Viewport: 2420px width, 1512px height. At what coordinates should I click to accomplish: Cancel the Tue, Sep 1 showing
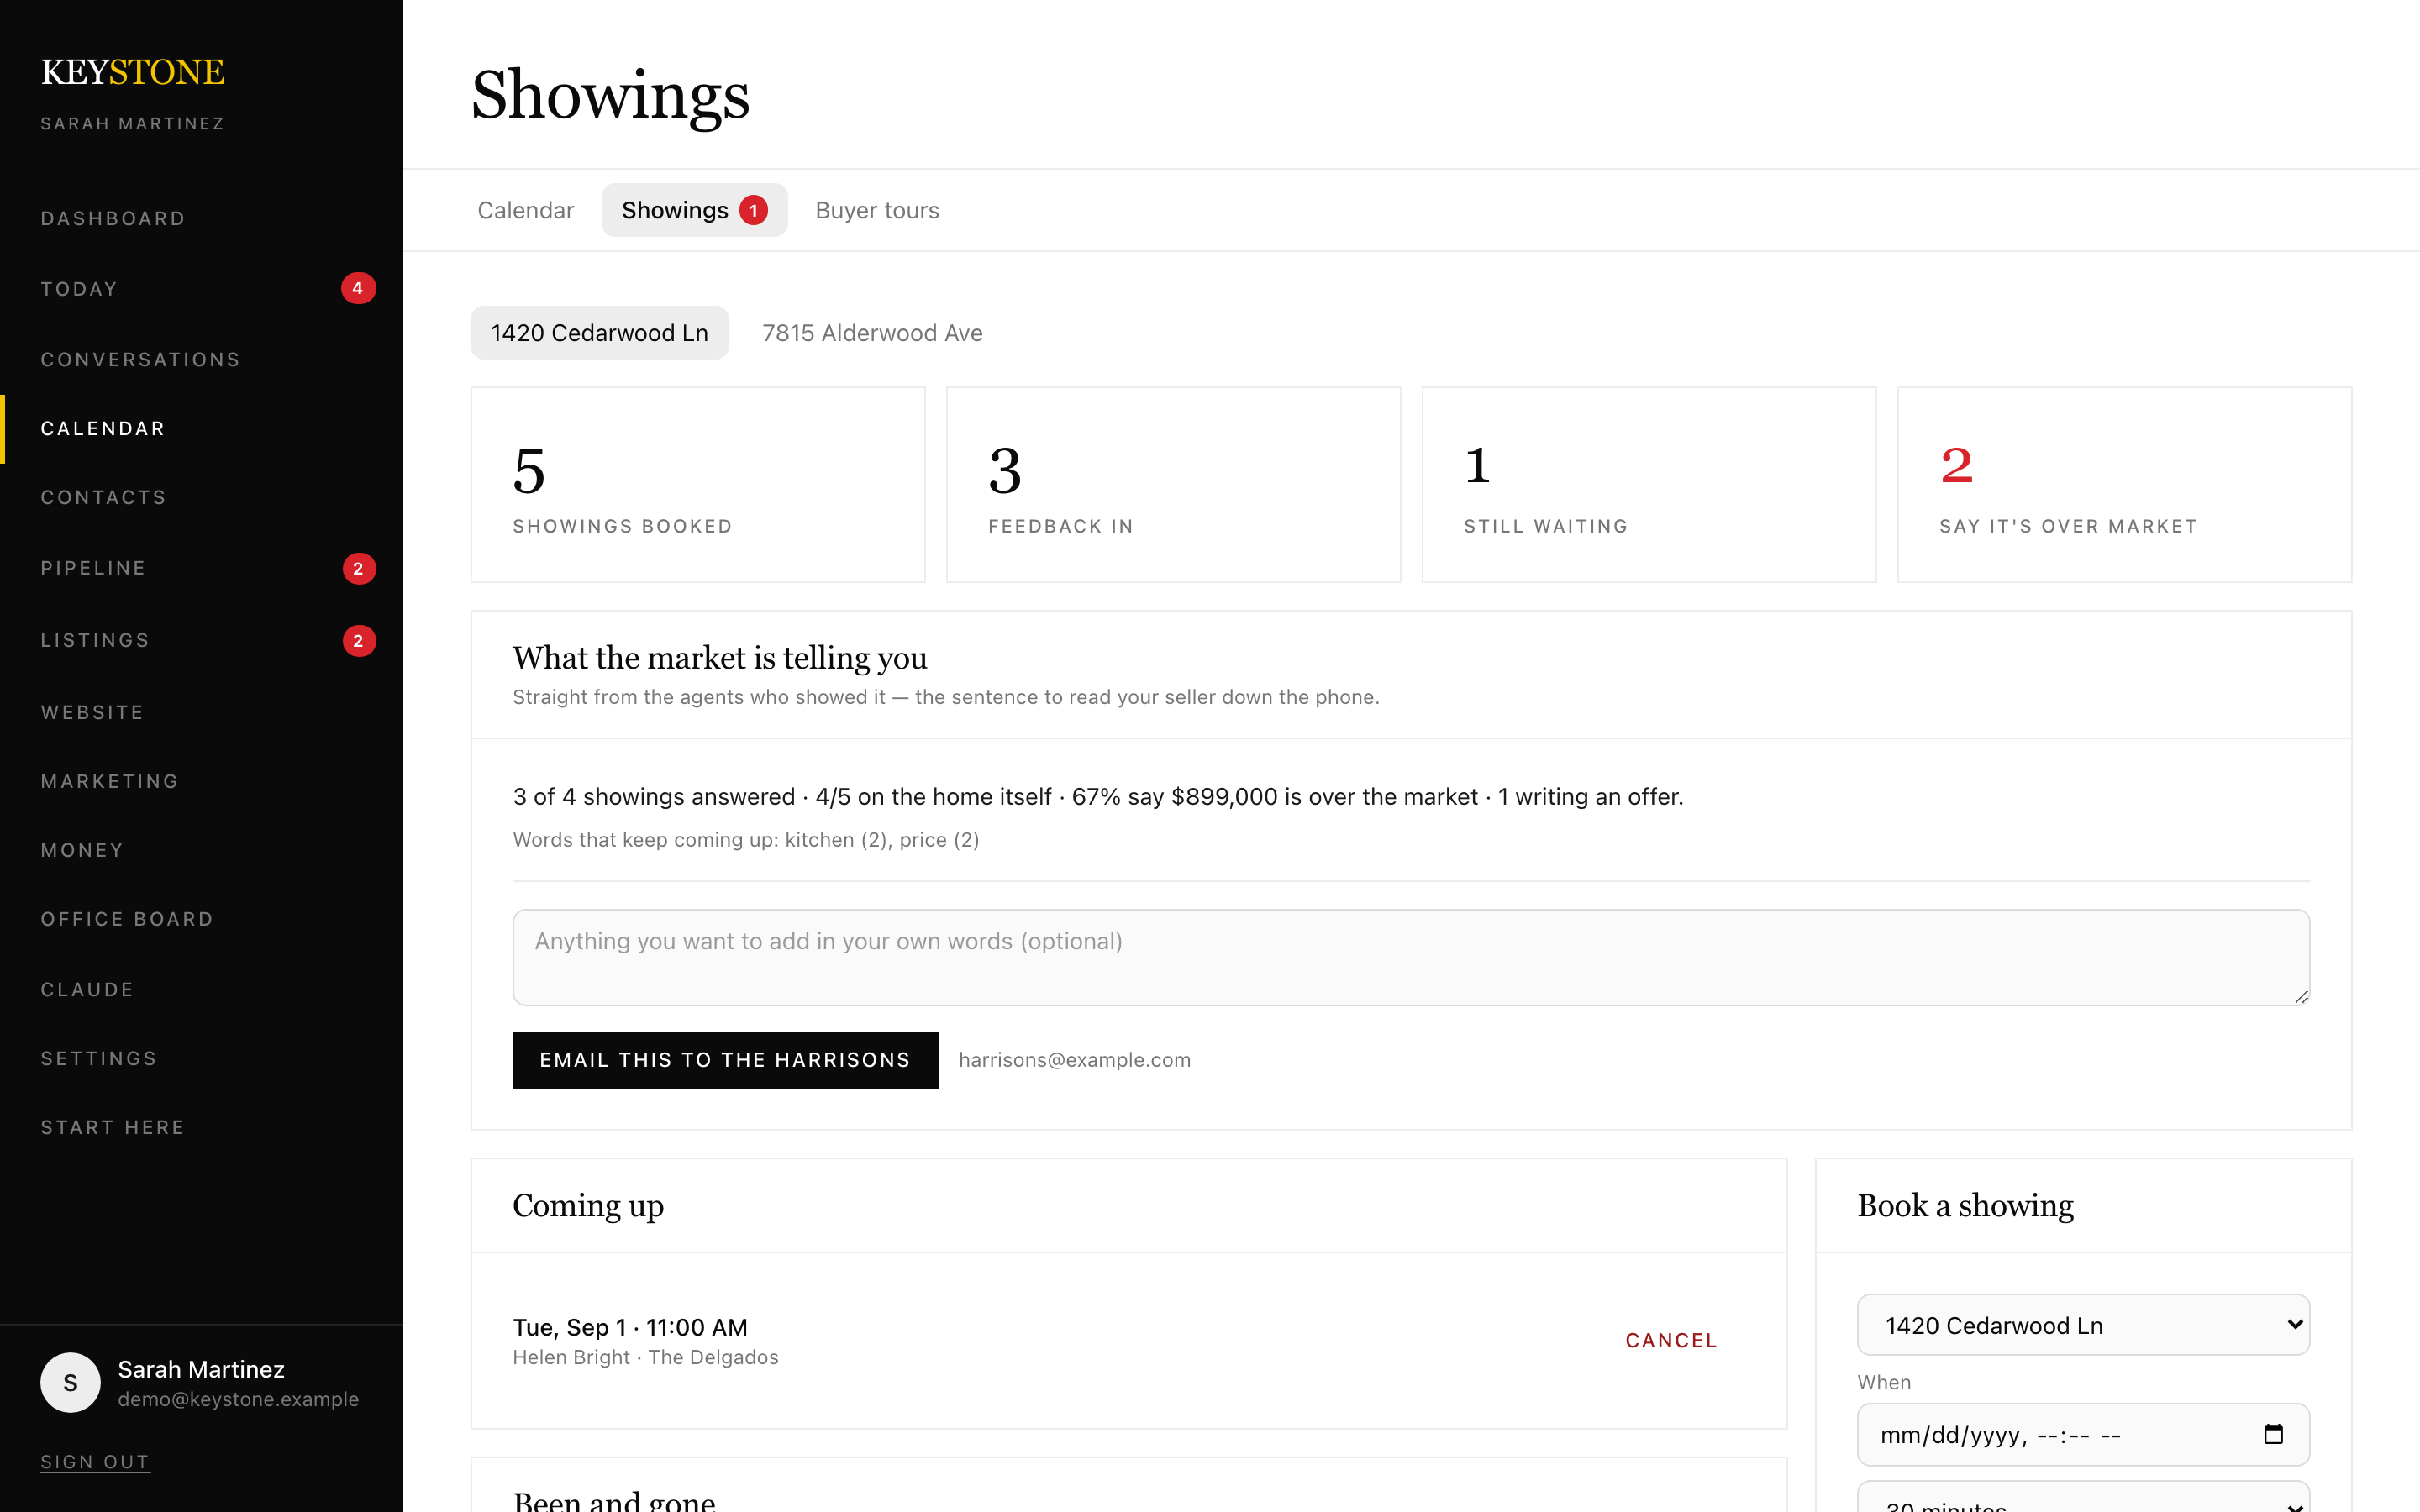tap(1671, 1340)
